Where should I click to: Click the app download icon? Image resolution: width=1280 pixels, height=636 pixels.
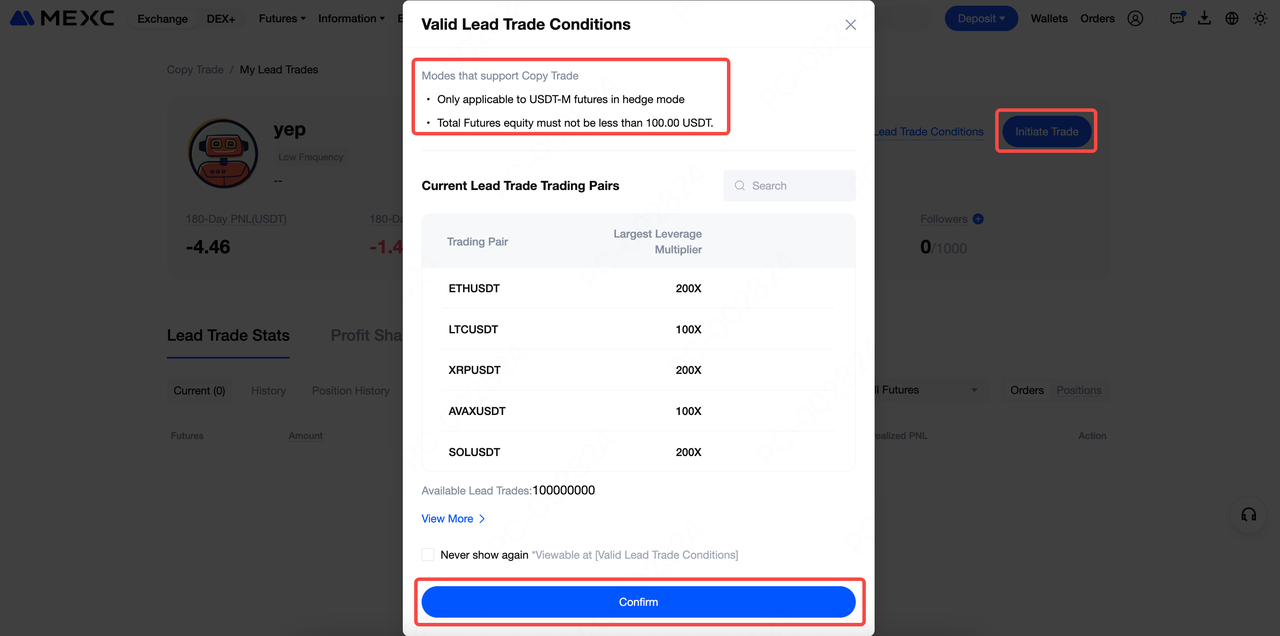click(1204, 18)
